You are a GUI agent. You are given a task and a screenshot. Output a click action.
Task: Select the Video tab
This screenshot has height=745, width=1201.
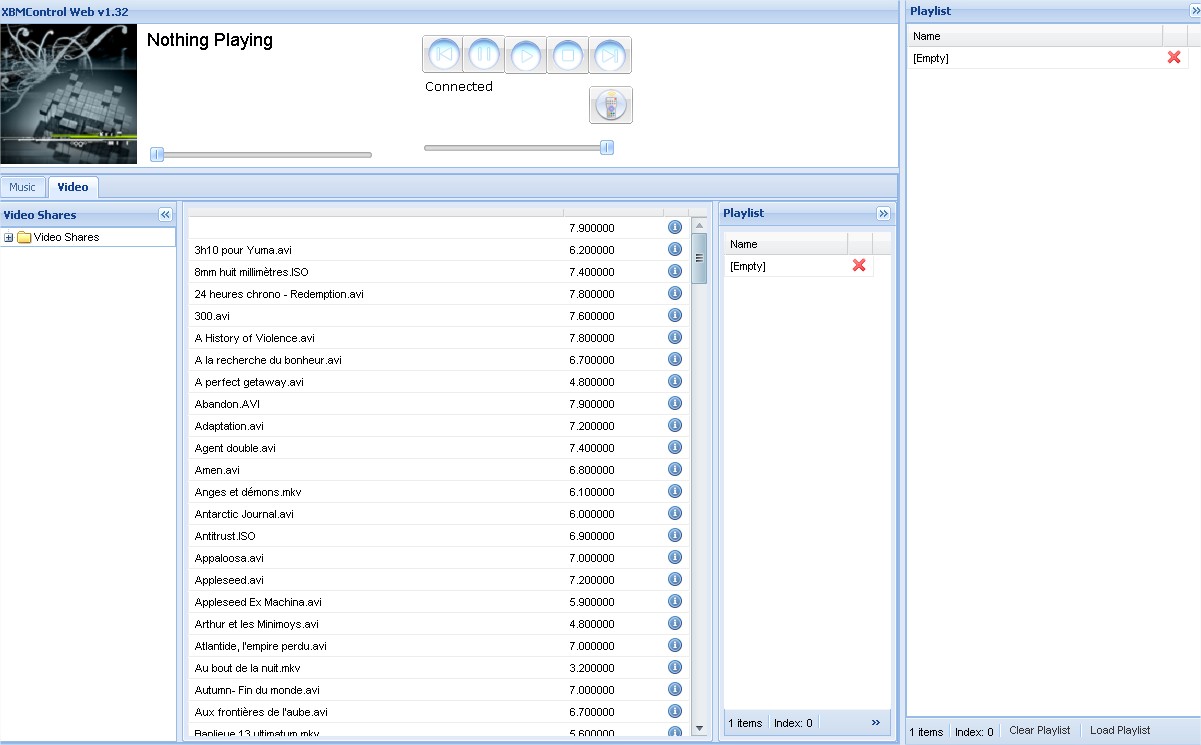pos(72,187)
